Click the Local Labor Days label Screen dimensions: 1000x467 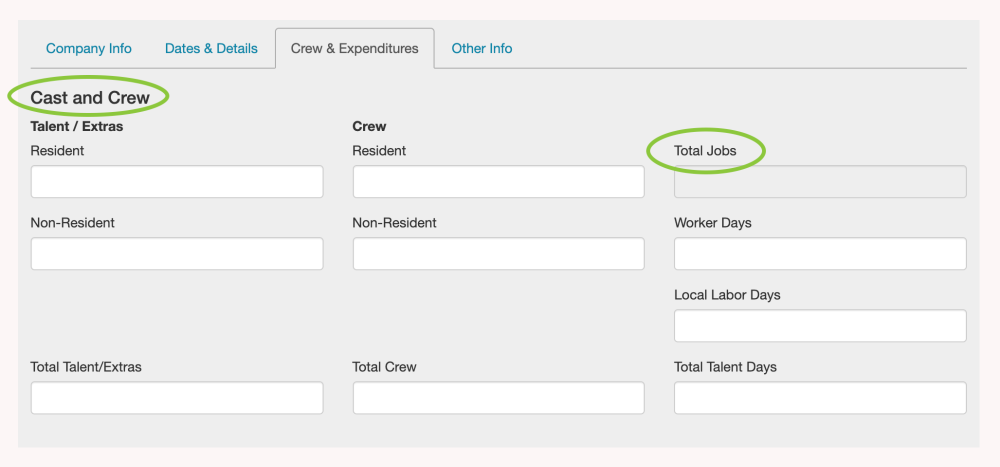[727, 295]
